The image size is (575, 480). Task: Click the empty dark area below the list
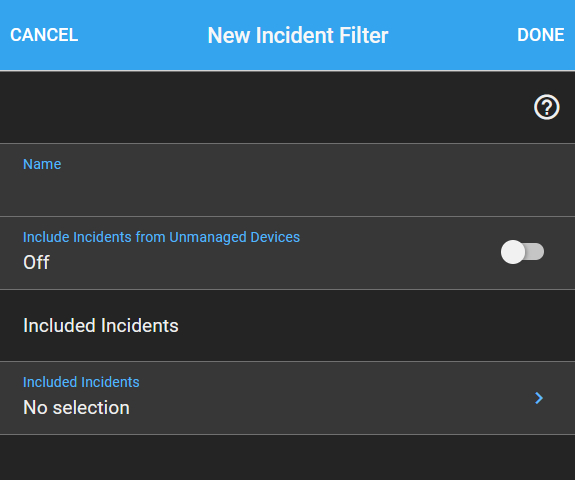[288, 458]
